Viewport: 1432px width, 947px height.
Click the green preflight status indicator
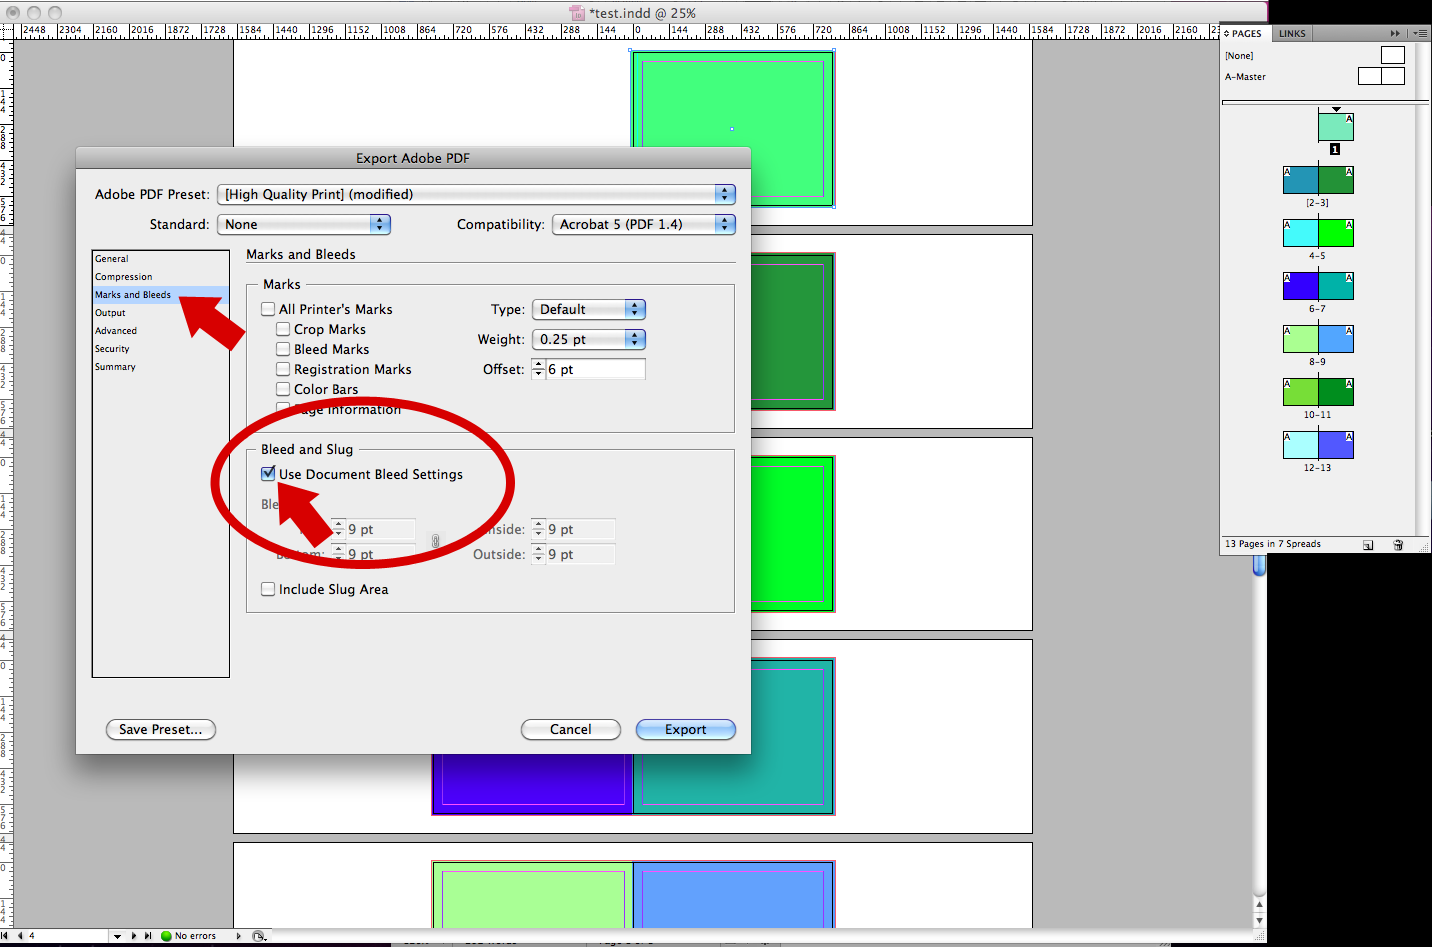167,936
